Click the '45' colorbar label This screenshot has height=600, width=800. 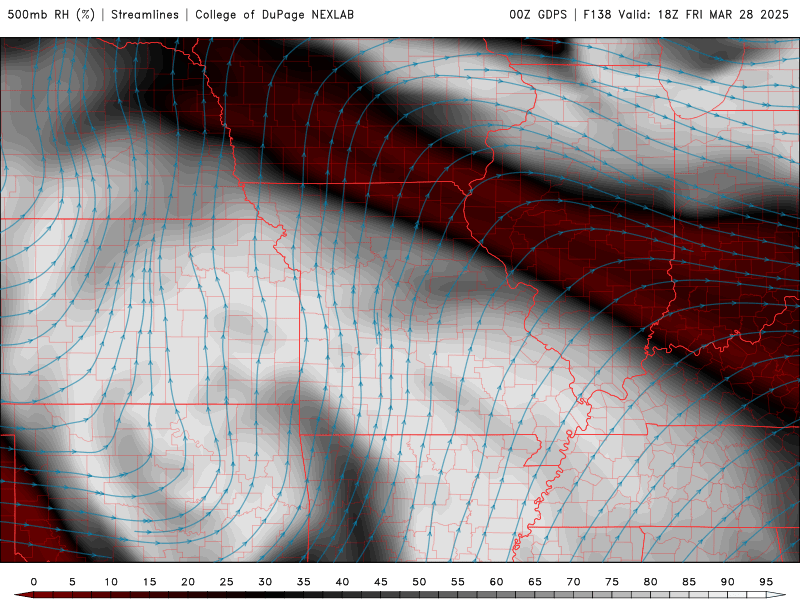pos(381,582)
